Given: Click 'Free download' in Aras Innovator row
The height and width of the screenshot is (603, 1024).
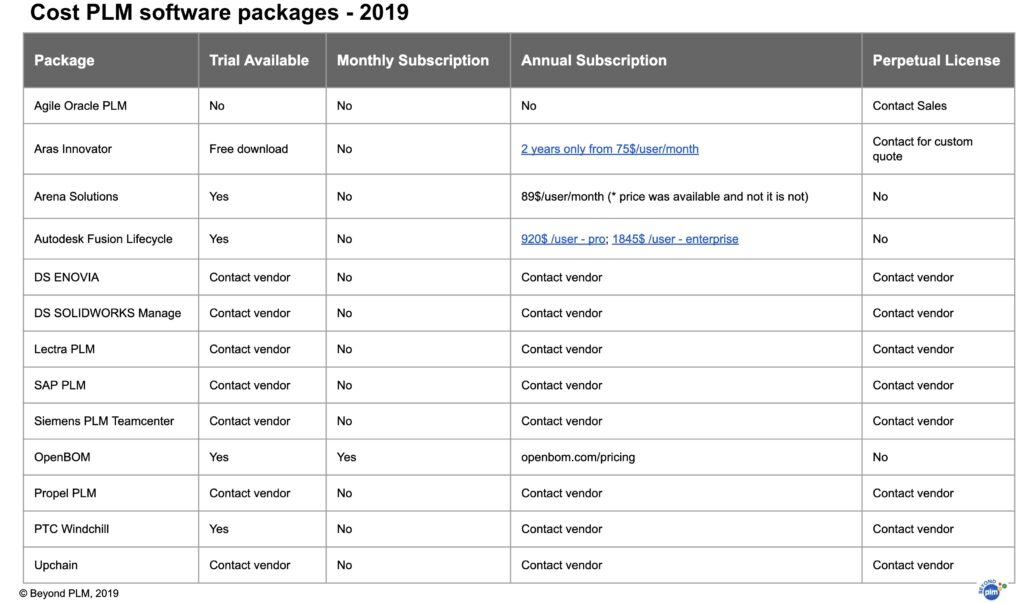Looking at the screenshot, I should (x=248, y=149).
